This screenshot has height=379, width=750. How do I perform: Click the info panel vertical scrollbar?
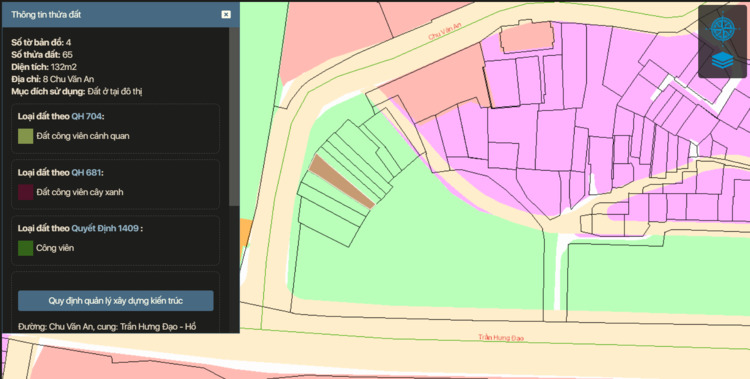(234, 117)
